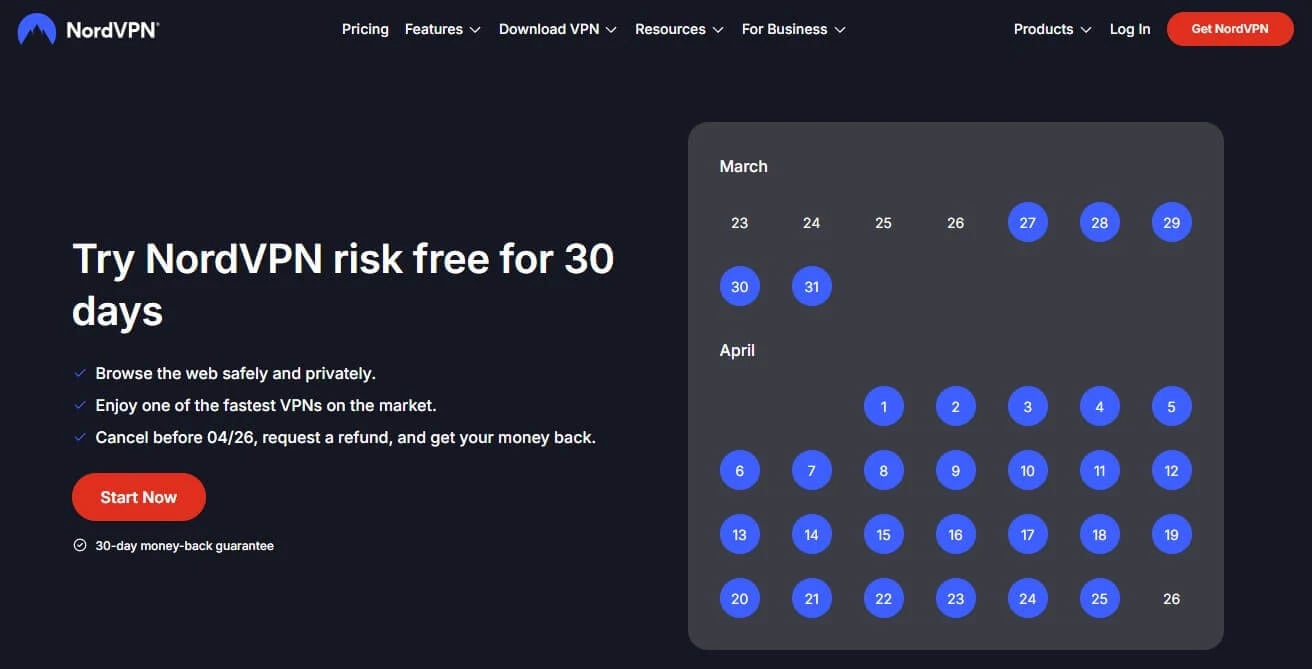Select April 25, the last highlighted refund date
This screenshot has height=669, width=1312.
(x=1099, y=598)
